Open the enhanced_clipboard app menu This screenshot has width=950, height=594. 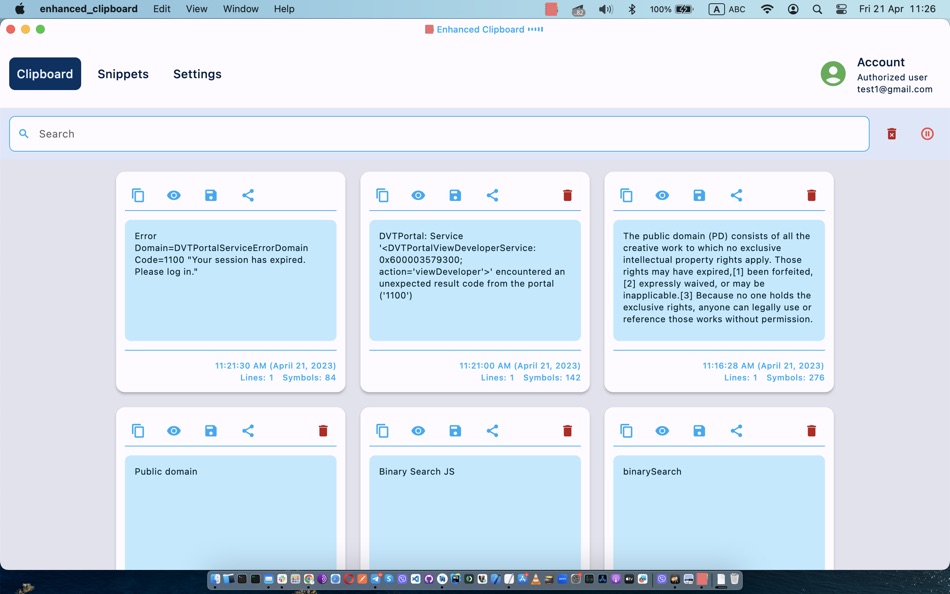point(88,9)
